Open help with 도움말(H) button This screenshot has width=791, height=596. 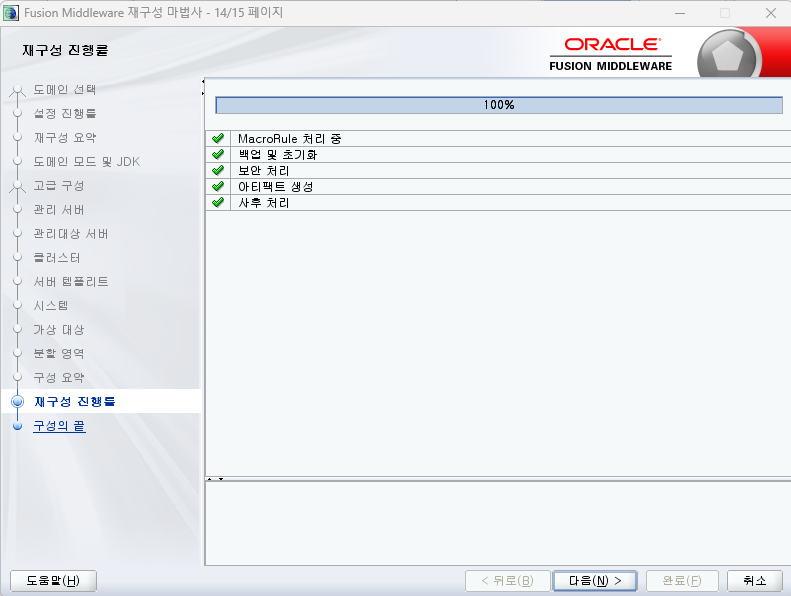coord(53,581)
